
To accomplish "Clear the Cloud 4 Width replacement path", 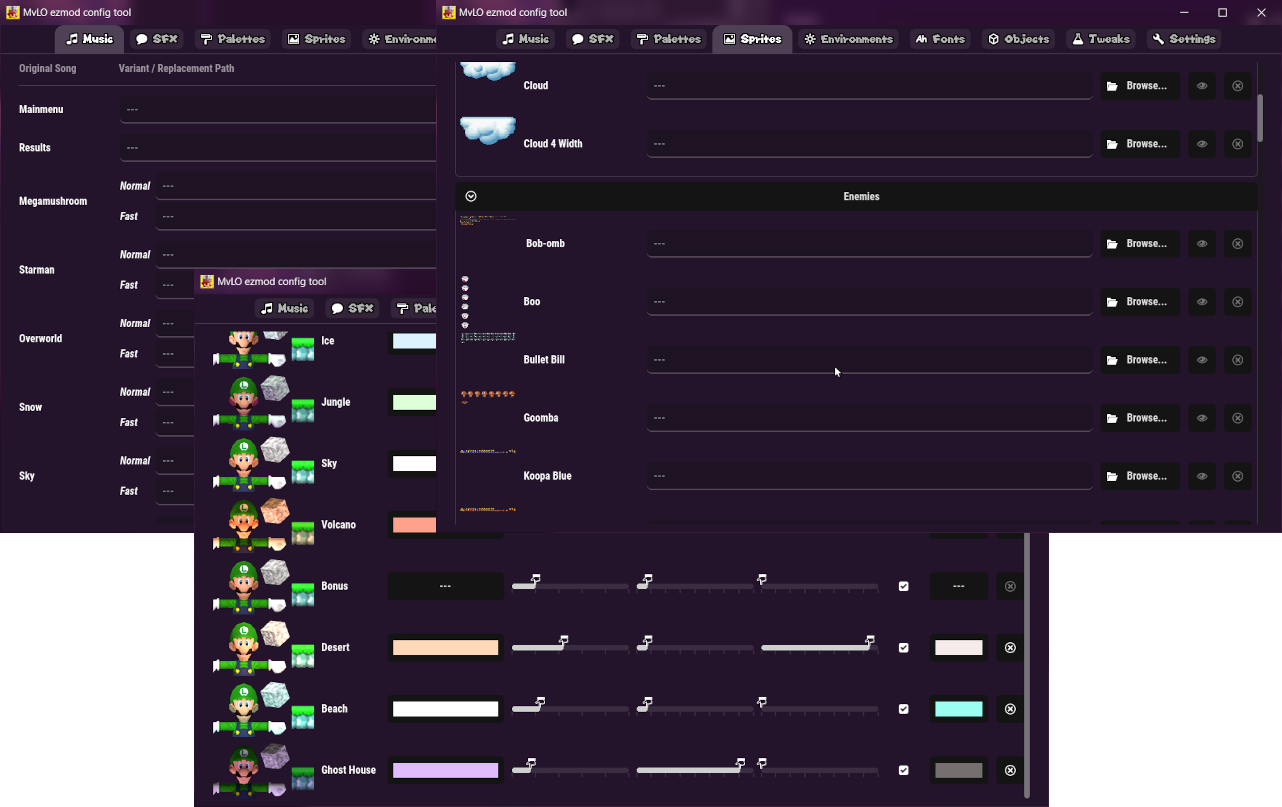I will pos(1237,144).
